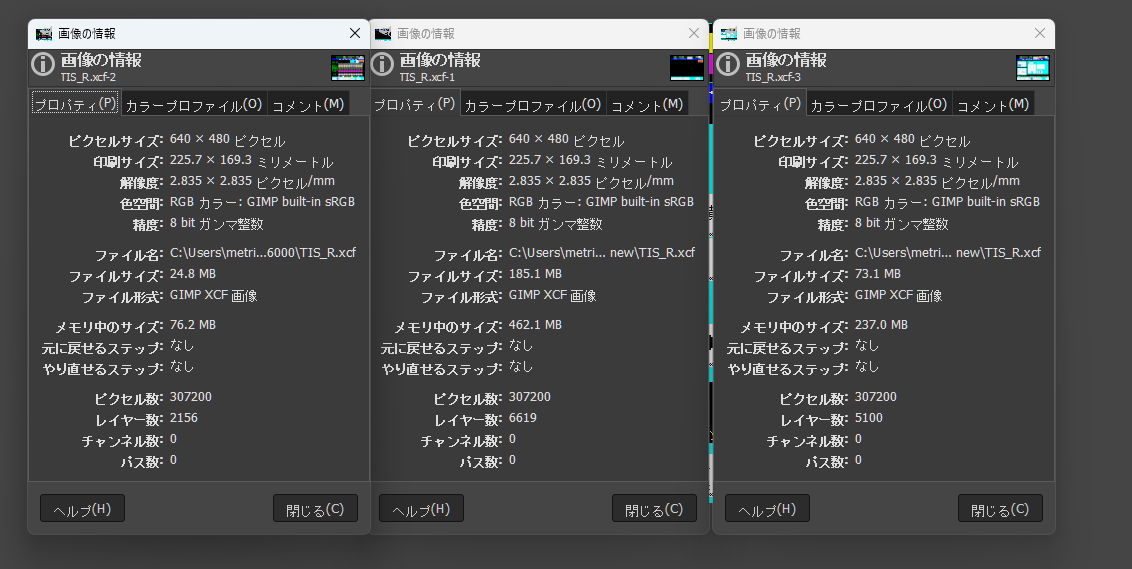Click the layer count value 2156
The width and height of the screenshot is (1132, 569).
(183, 418)
